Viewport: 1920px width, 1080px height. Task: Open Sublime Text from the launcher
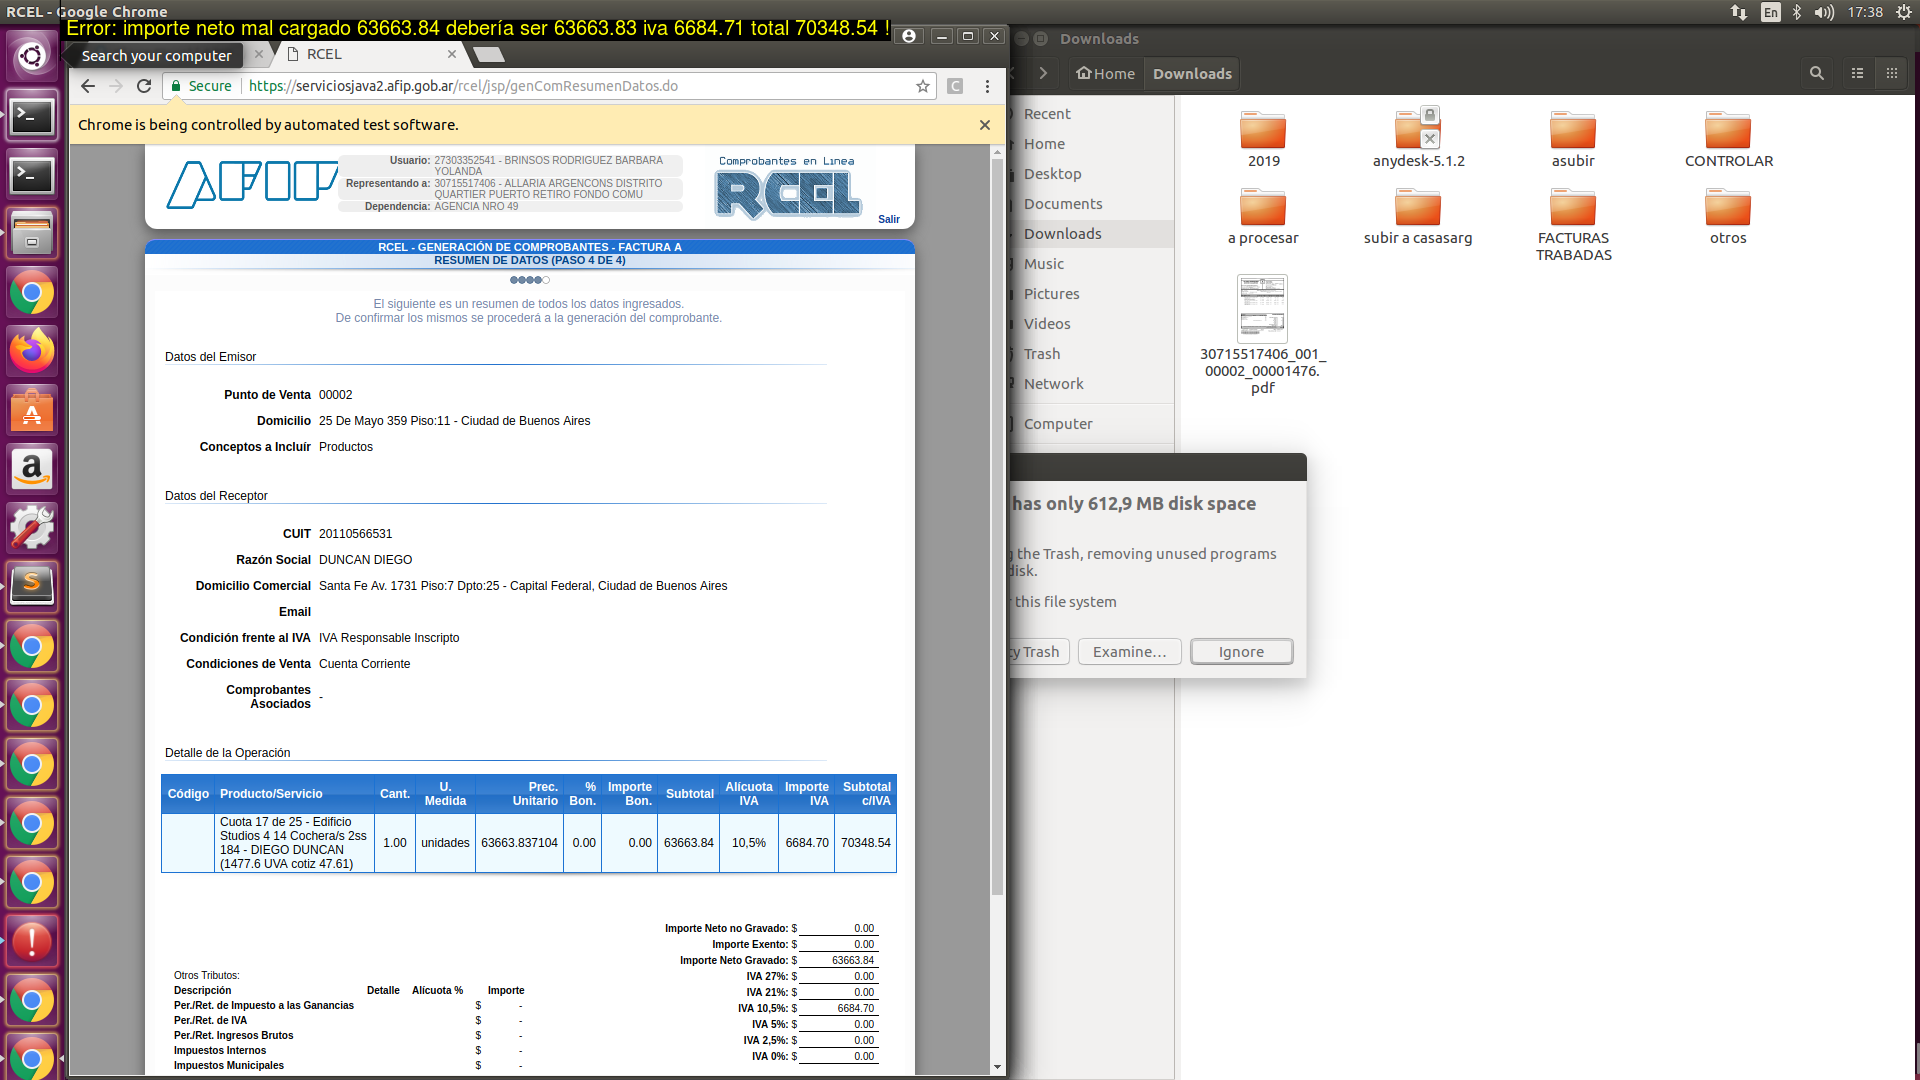pyautogui.click(x=32, y=586)
